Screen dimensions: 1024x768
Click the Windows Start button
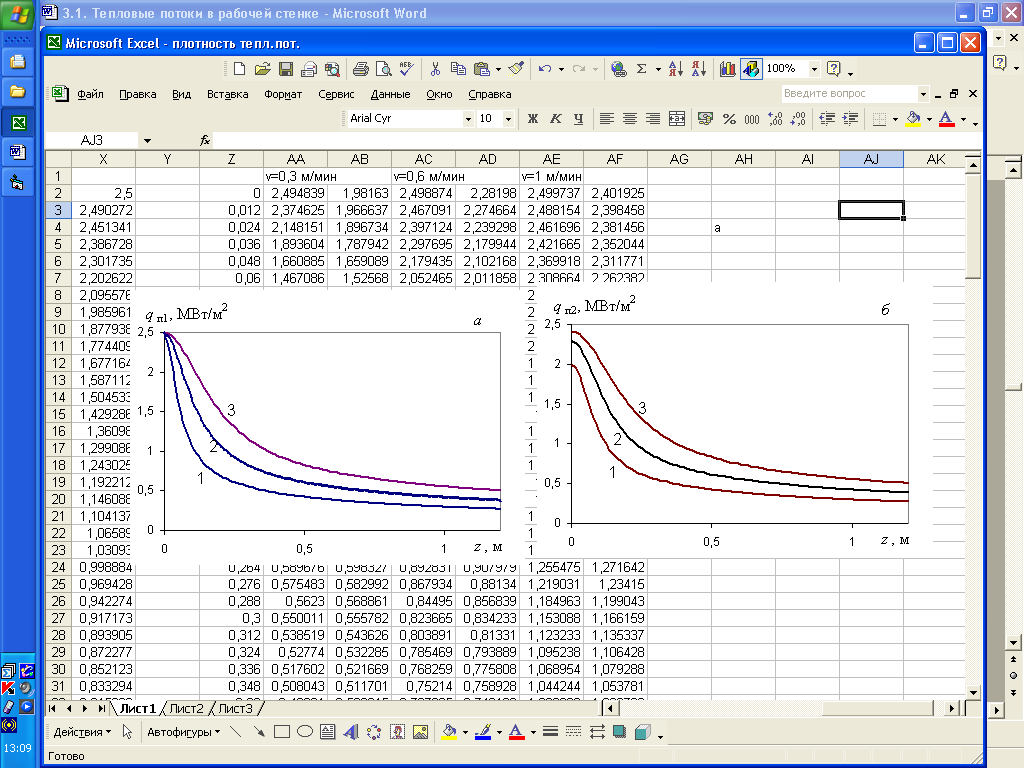click(18, 14)
